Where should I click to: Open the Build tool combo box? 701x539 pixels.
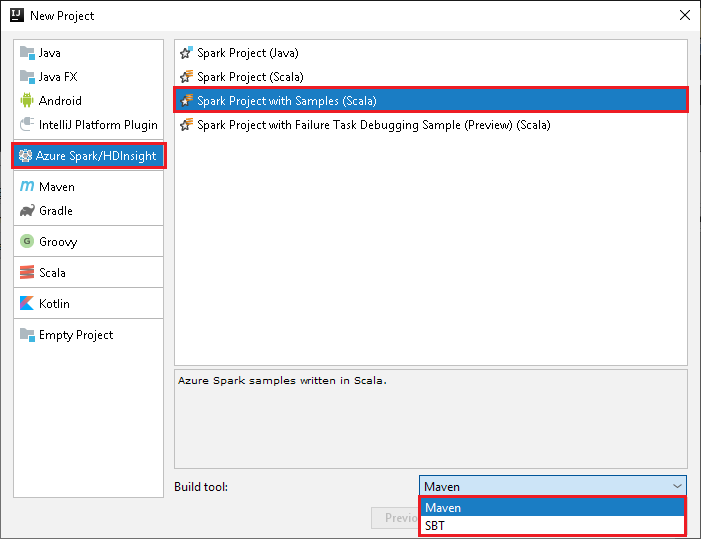pyautogui.click(x=553, y=486)
